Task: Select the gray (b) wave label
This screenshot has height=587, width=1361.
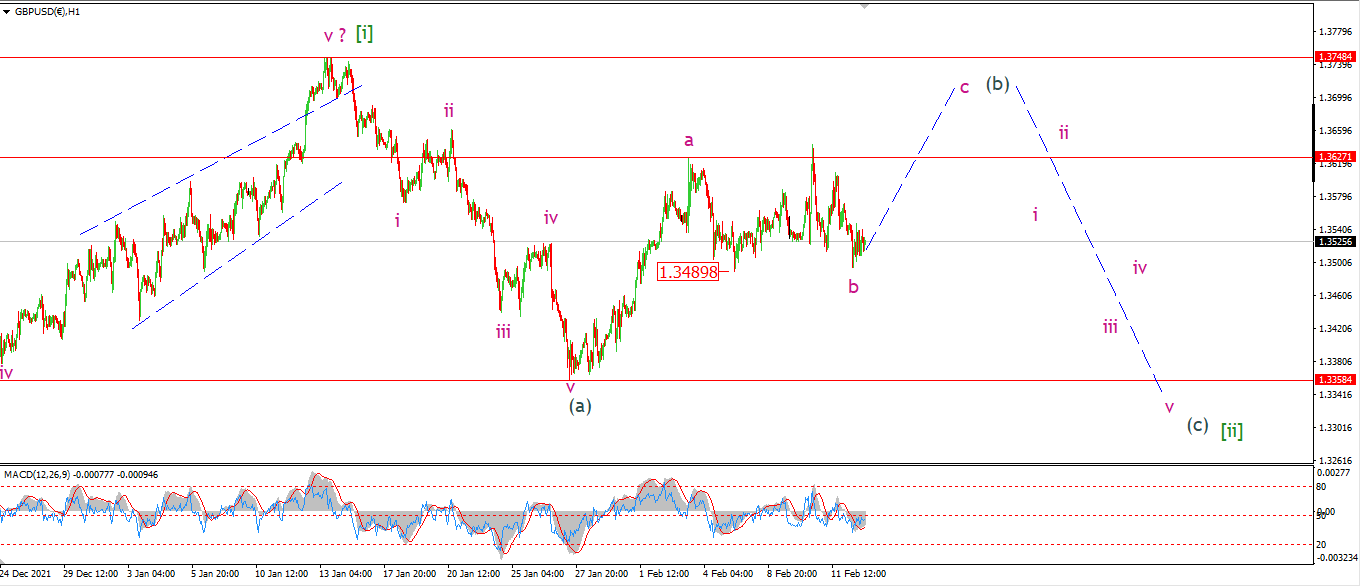Action: coord(997,83)
